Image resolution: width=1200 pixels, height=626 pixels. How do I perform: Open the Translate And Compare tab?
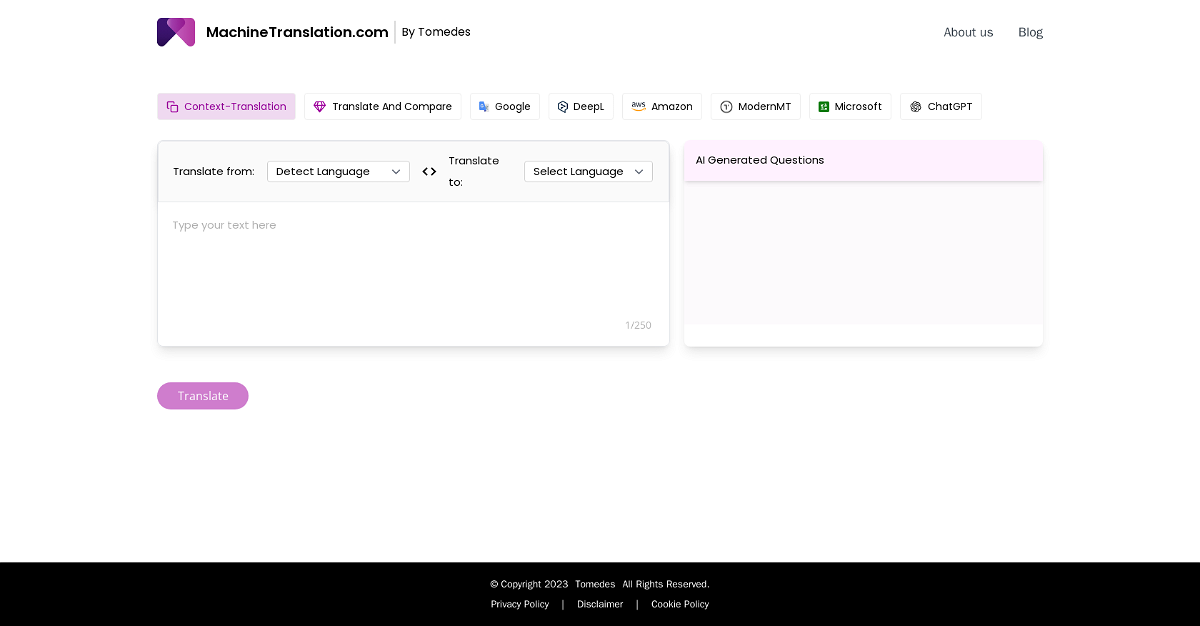tap(392, 107)
